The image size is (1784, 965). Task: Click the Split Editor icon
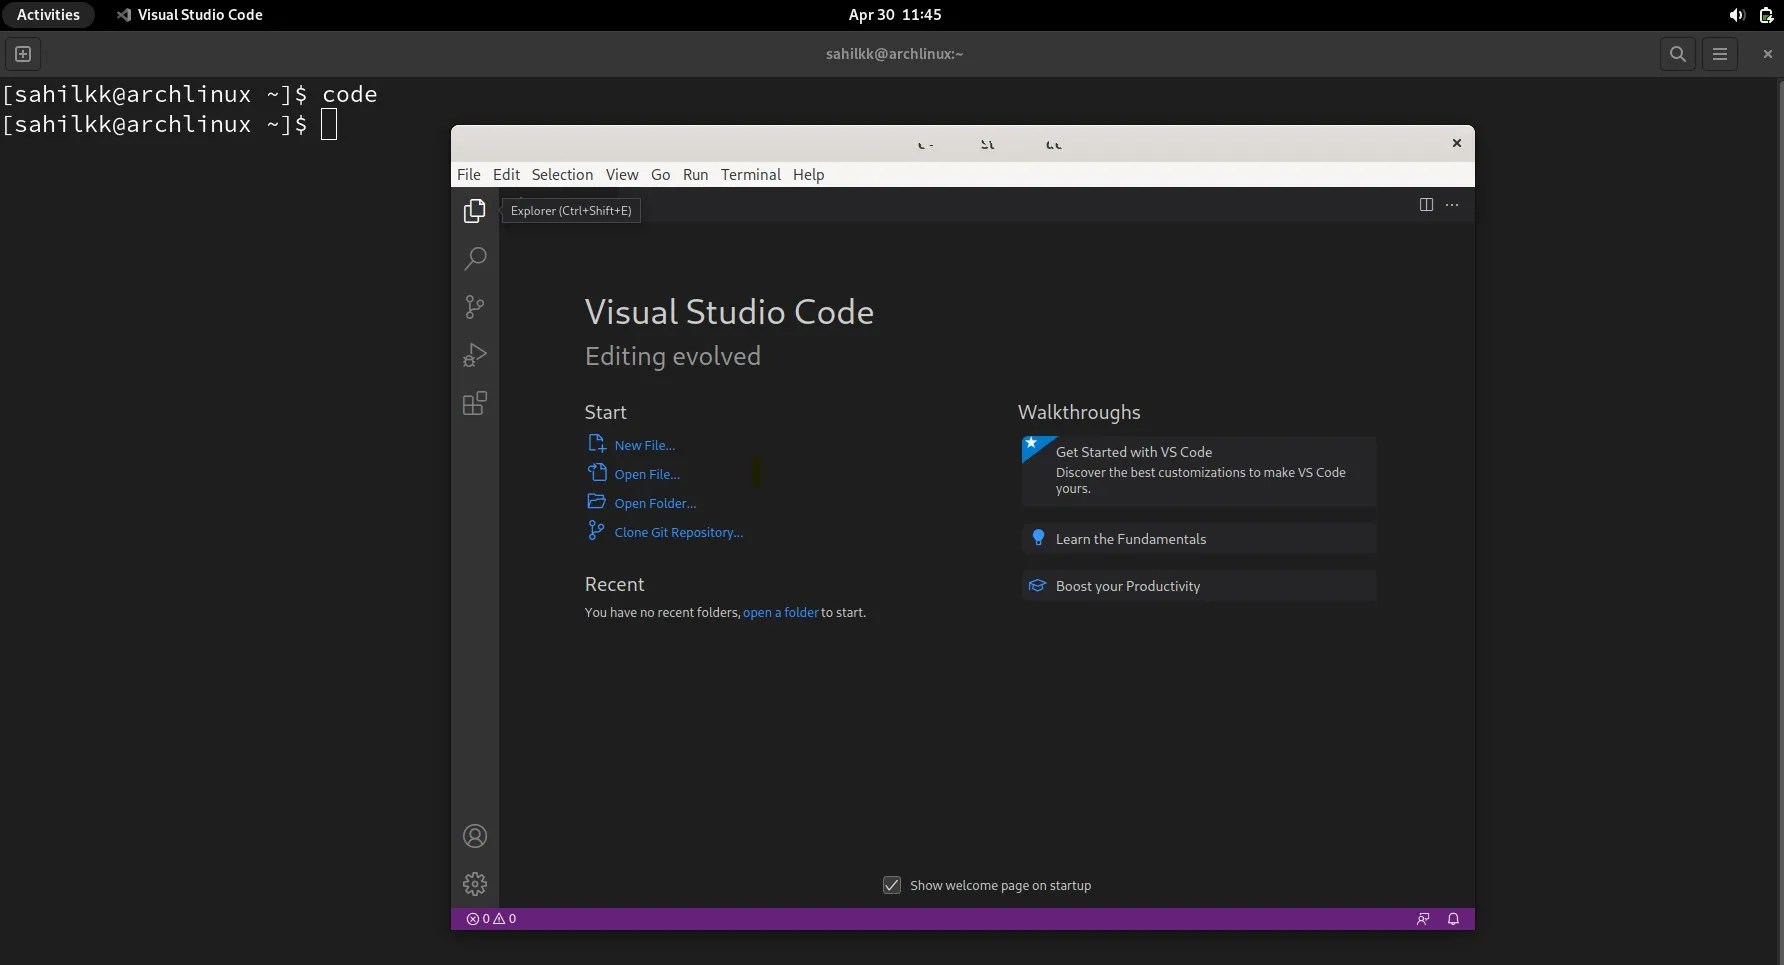click(1425, 205)
